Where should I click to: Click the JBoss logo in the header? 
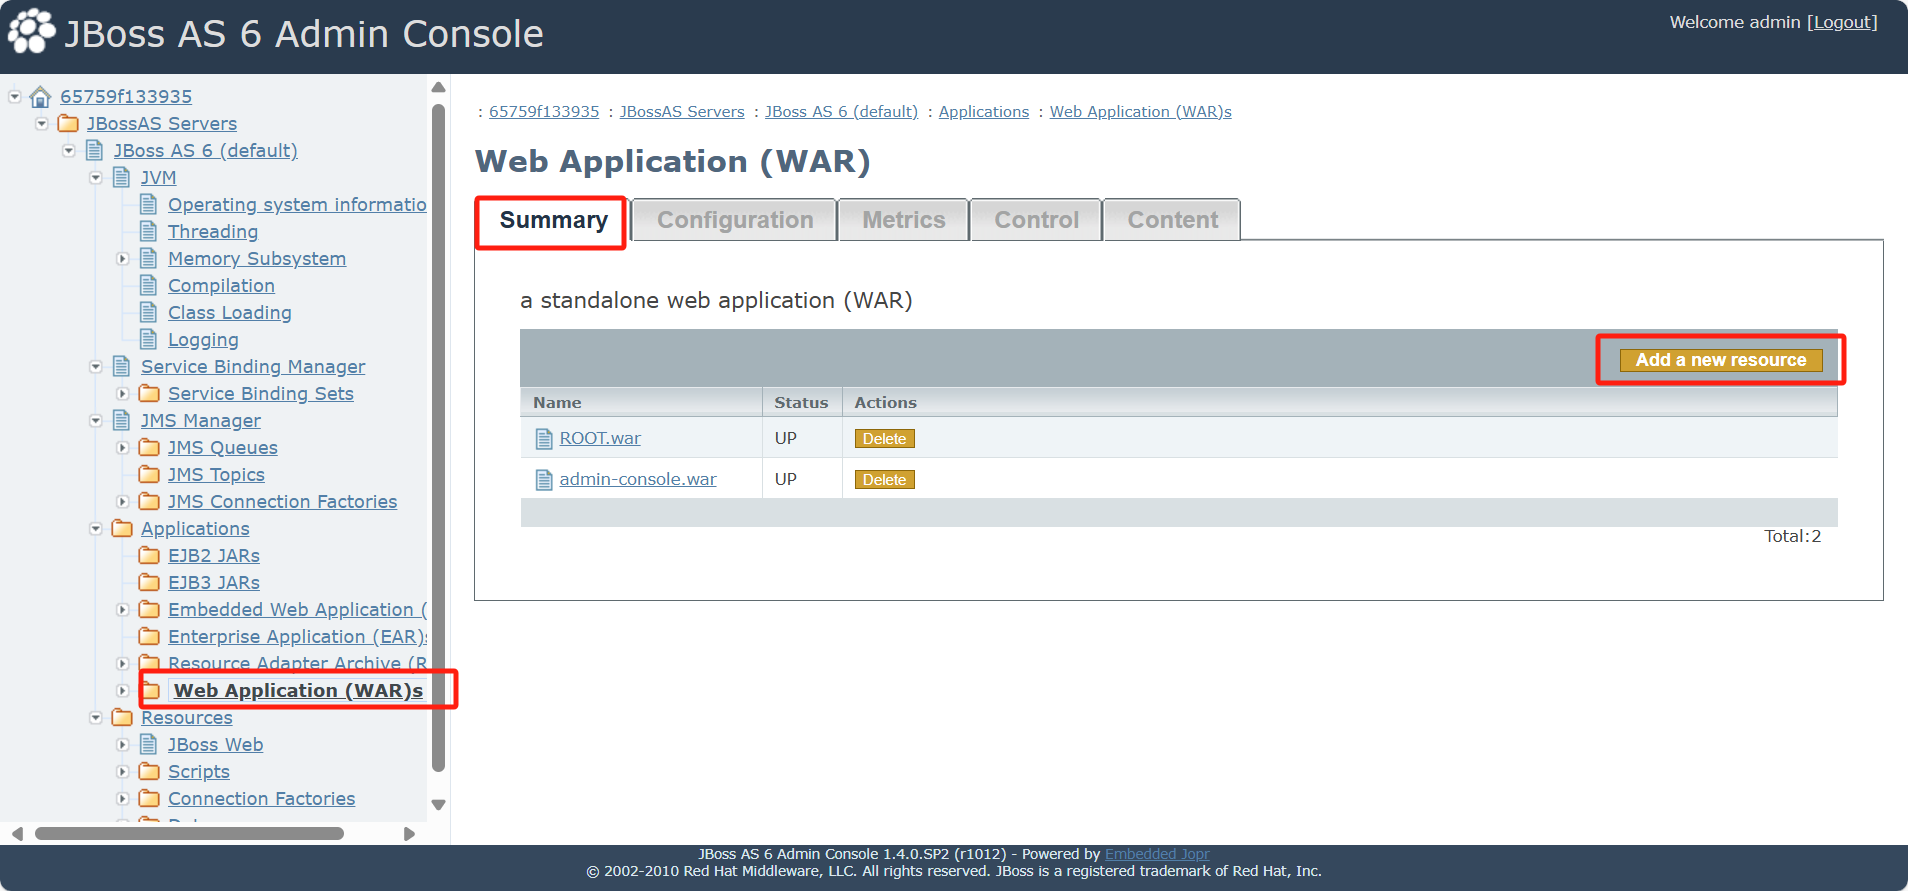(x=32, y=31)
